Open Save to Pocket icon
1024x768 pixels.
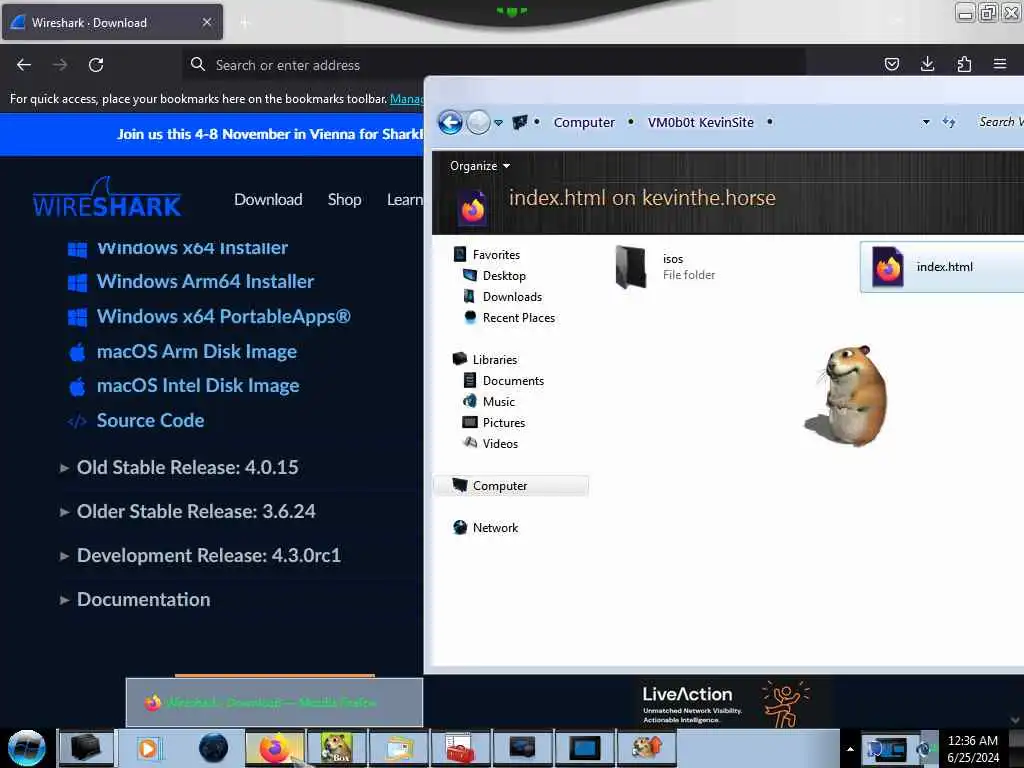(891, 64)
